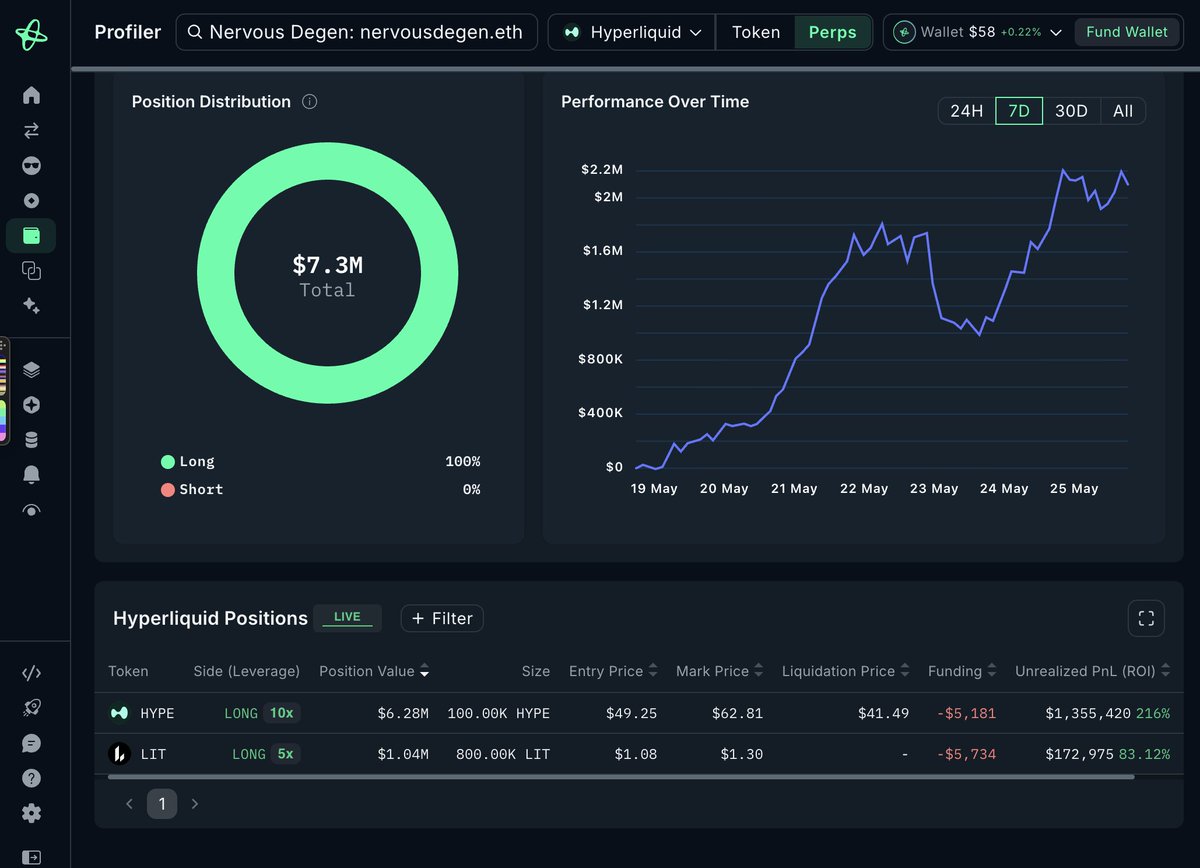Click the 800.00K LIT size cell
Image resolution: width=1200 pixels, height=868 pixels.
[x=503, y=754]
